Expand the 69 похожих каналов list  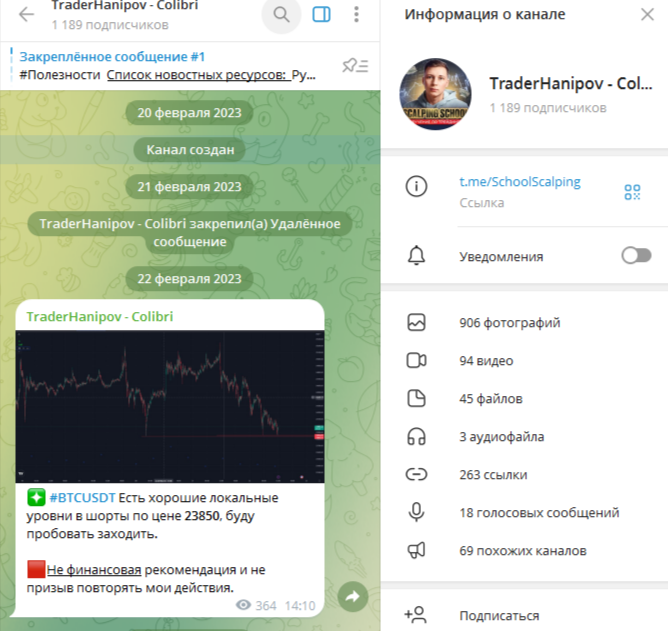[x=524, y=550]
